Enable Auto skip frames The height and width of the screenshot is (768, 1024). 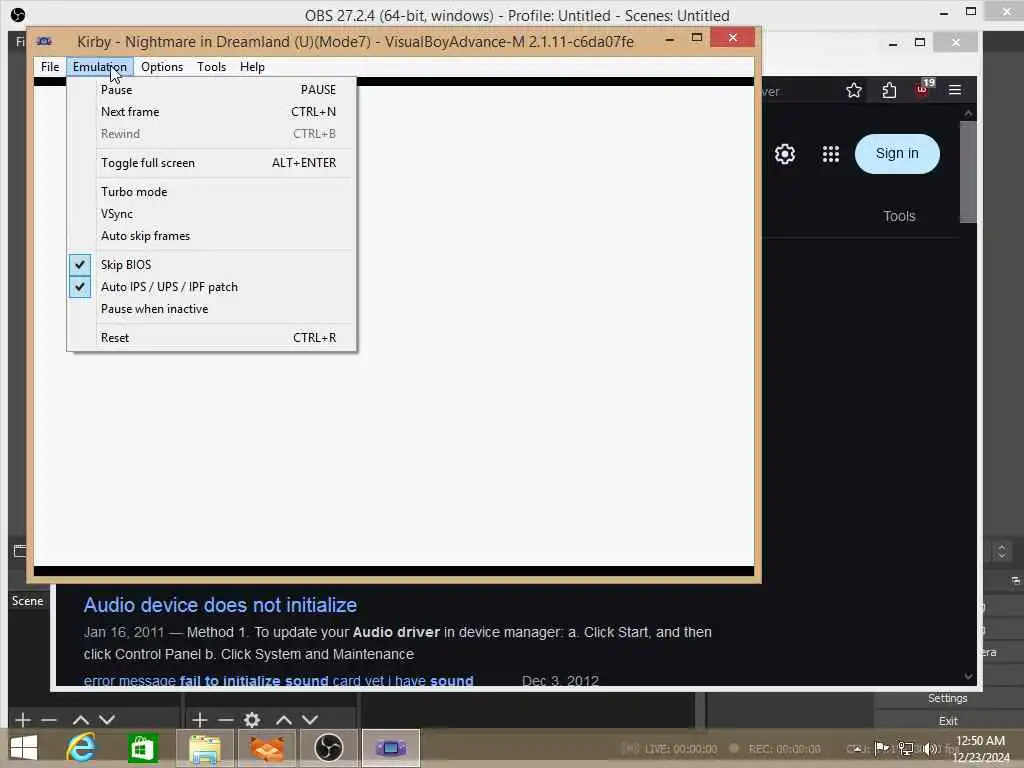[212, 236]
